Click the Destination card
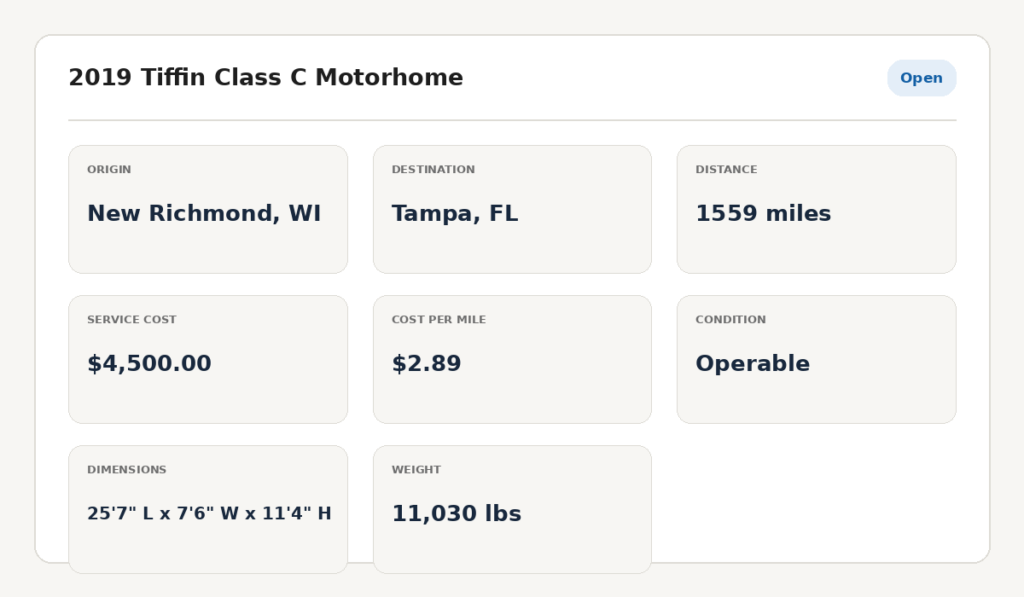Screen dimensions: 1024x597 click(x=512, y=209)
